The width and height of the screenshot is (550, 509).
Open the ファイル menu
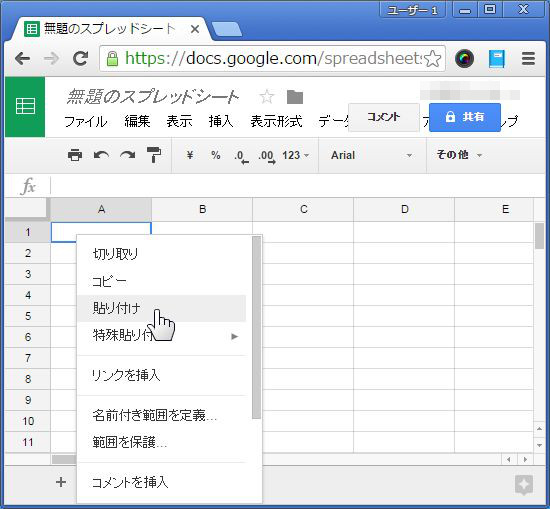point(86,121)
